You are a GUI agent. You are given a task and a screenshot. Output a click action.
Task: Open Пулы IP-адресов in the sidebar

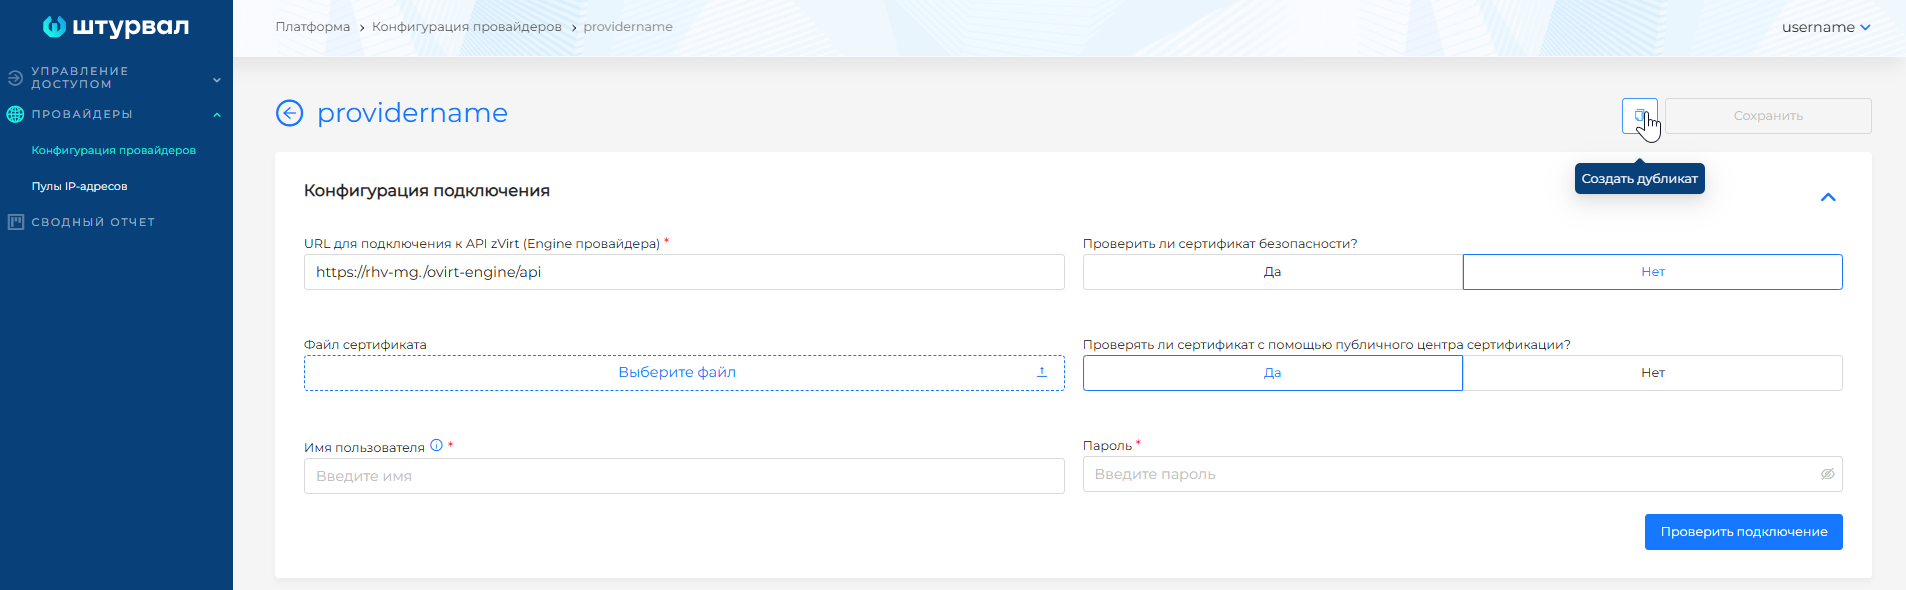click(x=79, y=186)
